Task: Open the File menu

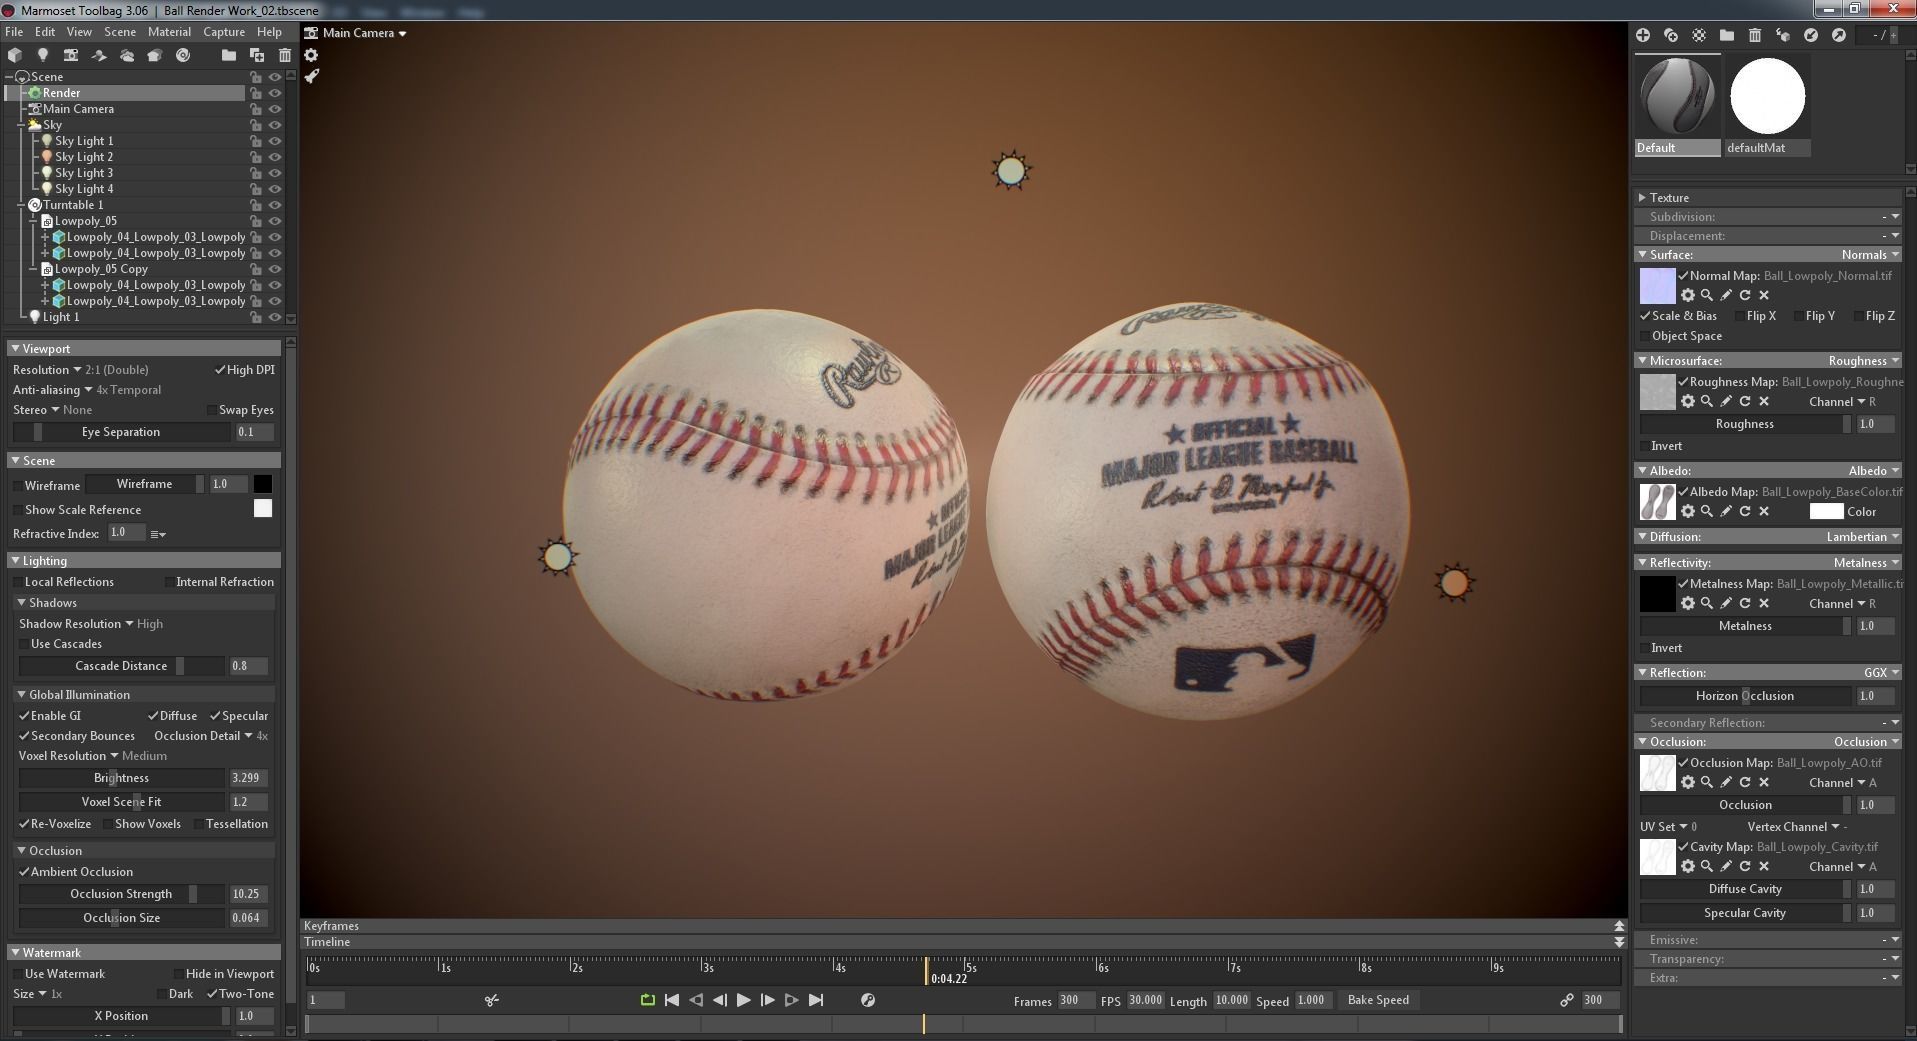Action: click(x=14, y=32)
